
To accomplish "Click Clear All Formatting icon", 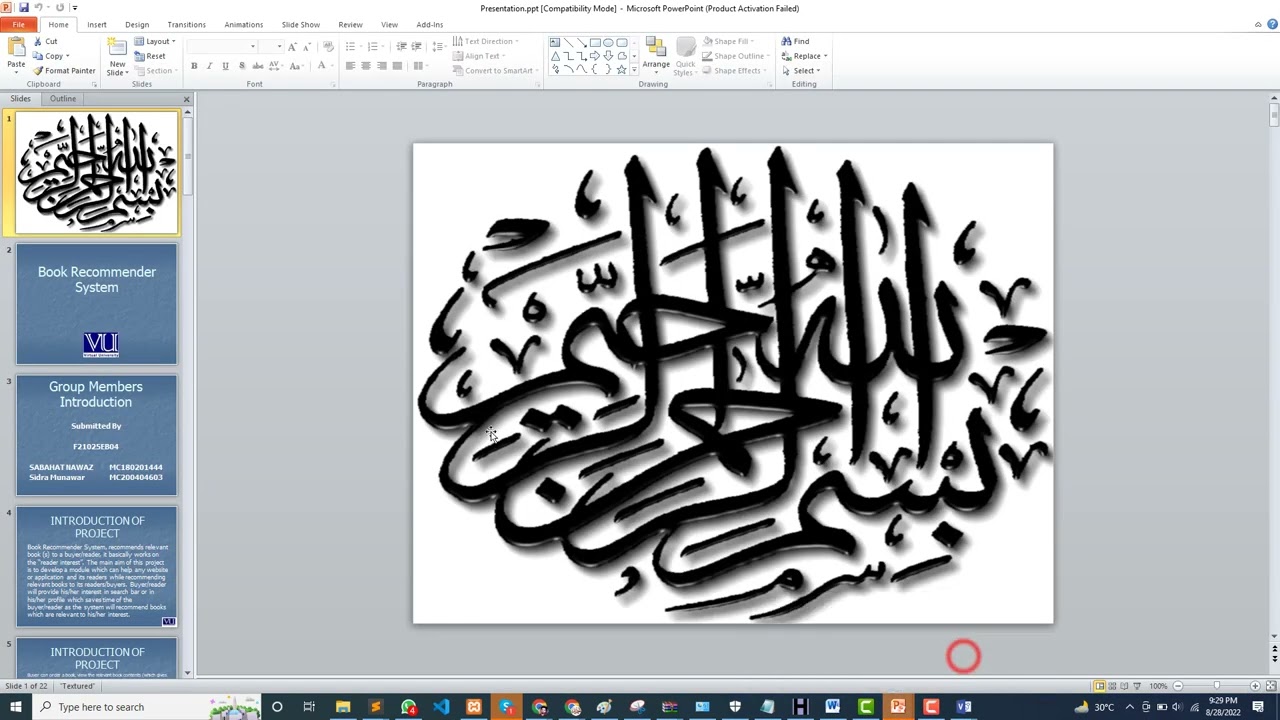I will (328, 46).
